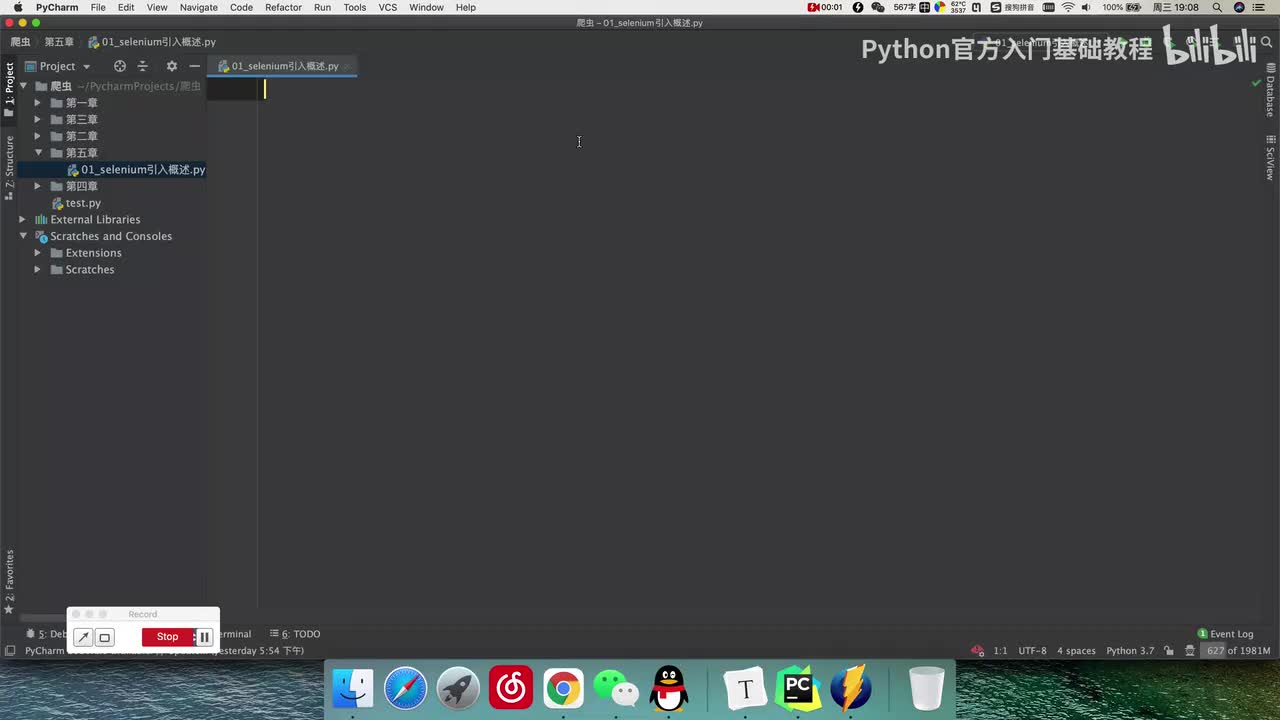The height and width of the screenshot is (720, 1280).
Task: Open the Event Log
Action: (x=1225, y=634)
